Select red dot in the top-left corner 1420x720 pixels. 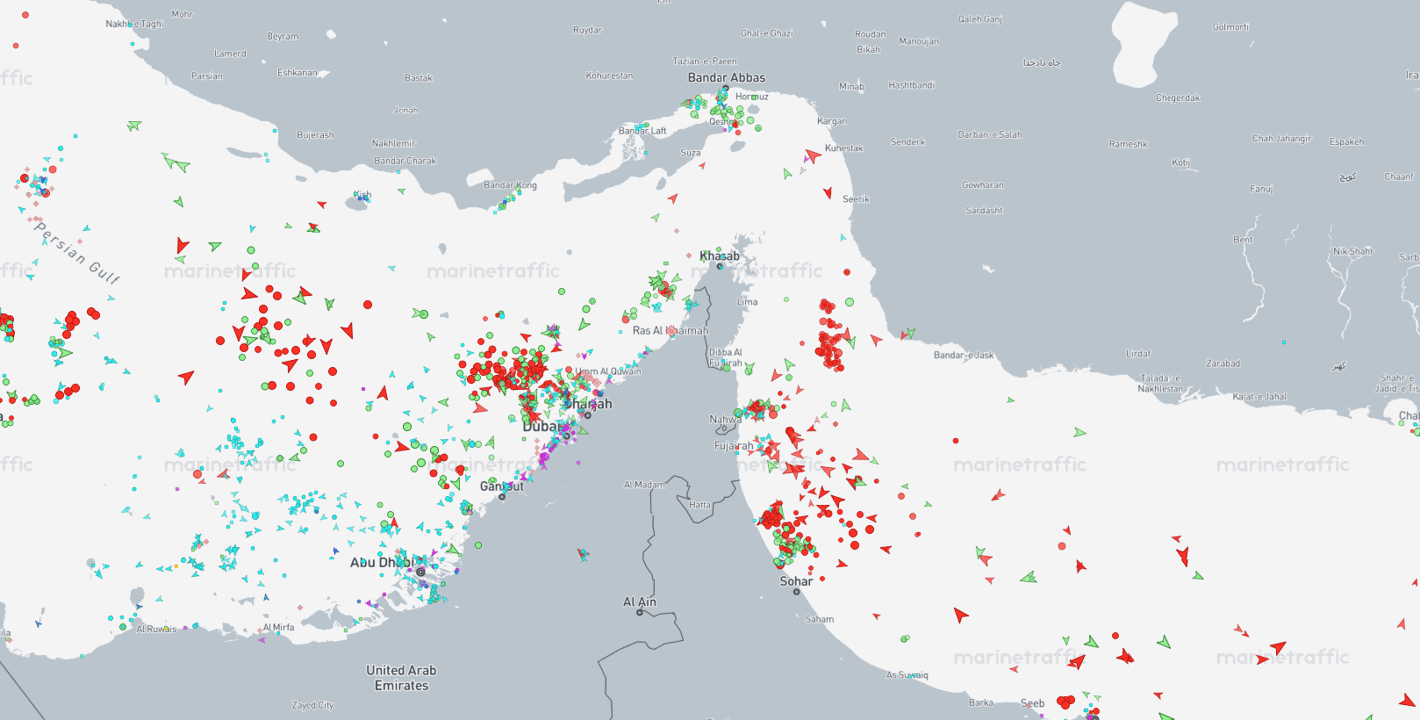coord(15,45)
